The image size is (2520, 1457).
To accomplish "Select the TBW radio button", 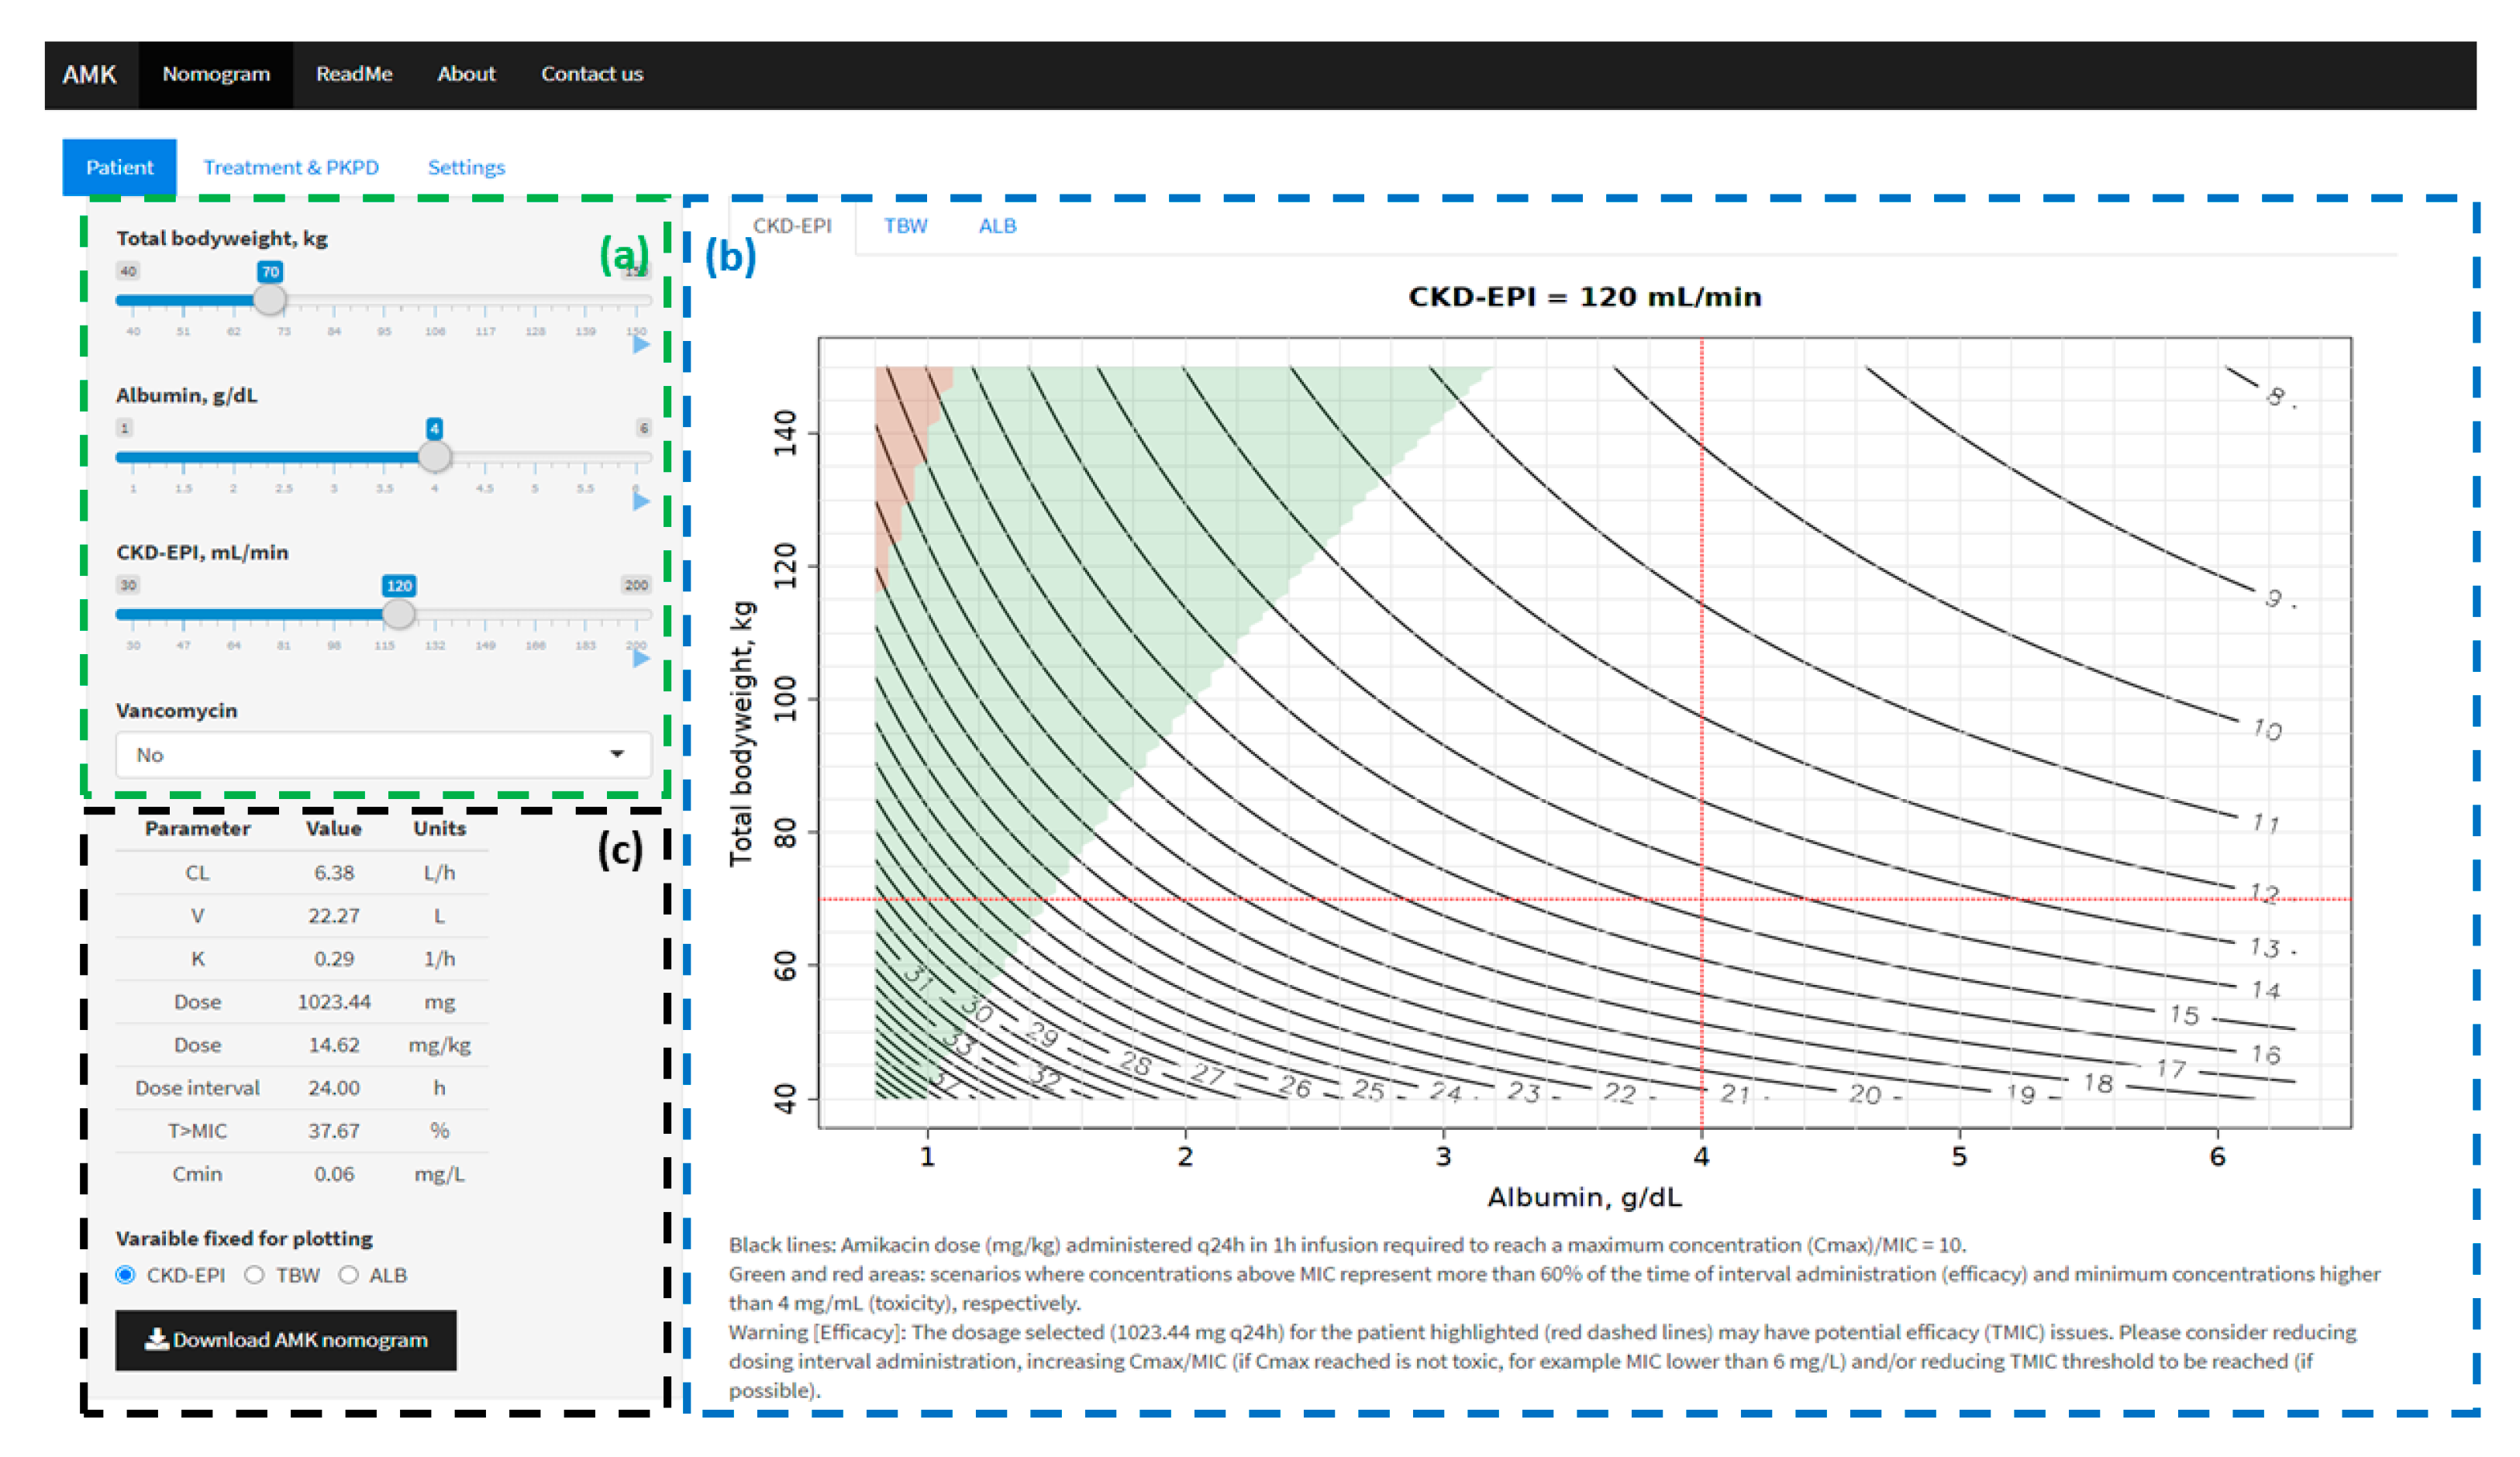I will pos(255,1275).
